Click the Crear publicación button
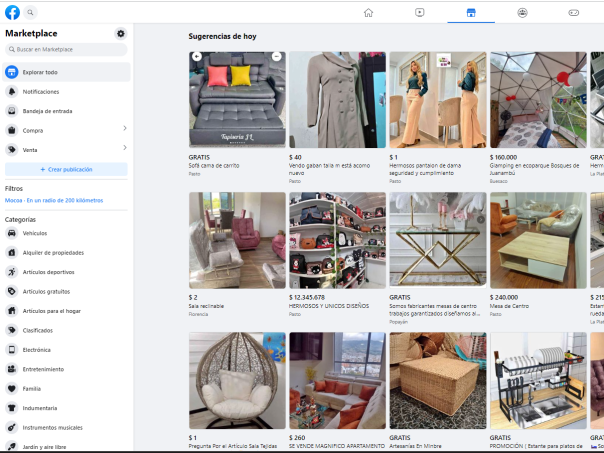This screenshot has width=604, height=453. (x=66, y=169)
